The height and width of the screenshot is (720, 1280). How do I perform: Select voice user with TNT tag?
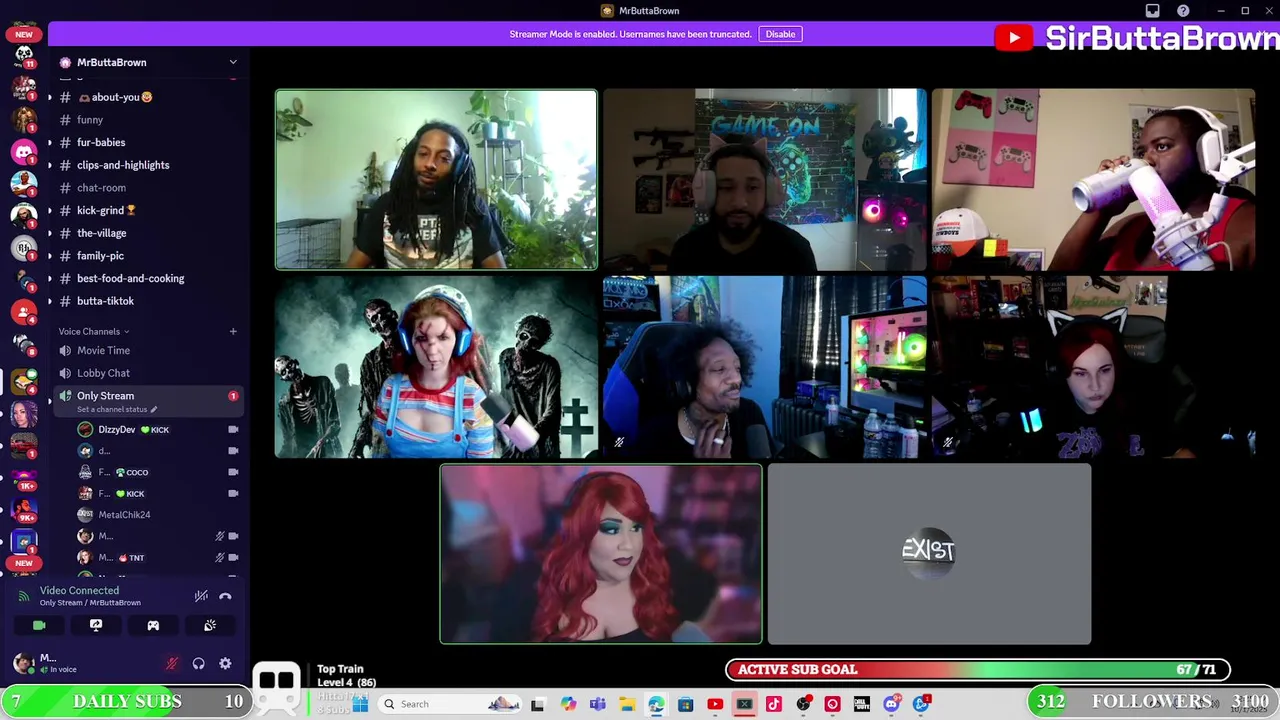(x=158, y=557)
